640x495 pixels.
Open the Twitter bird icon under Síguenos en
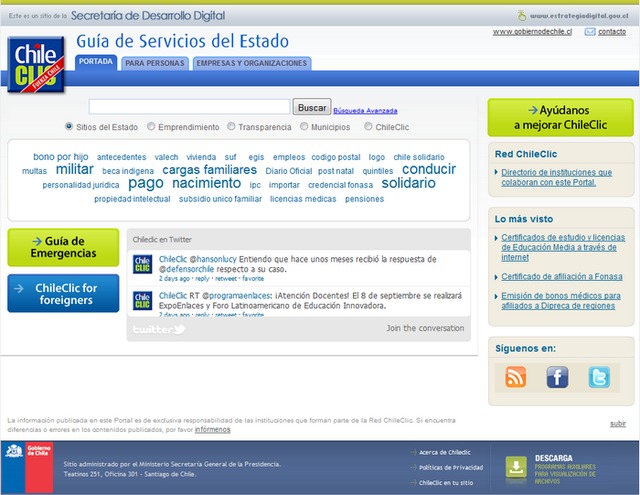coord(599,377)
